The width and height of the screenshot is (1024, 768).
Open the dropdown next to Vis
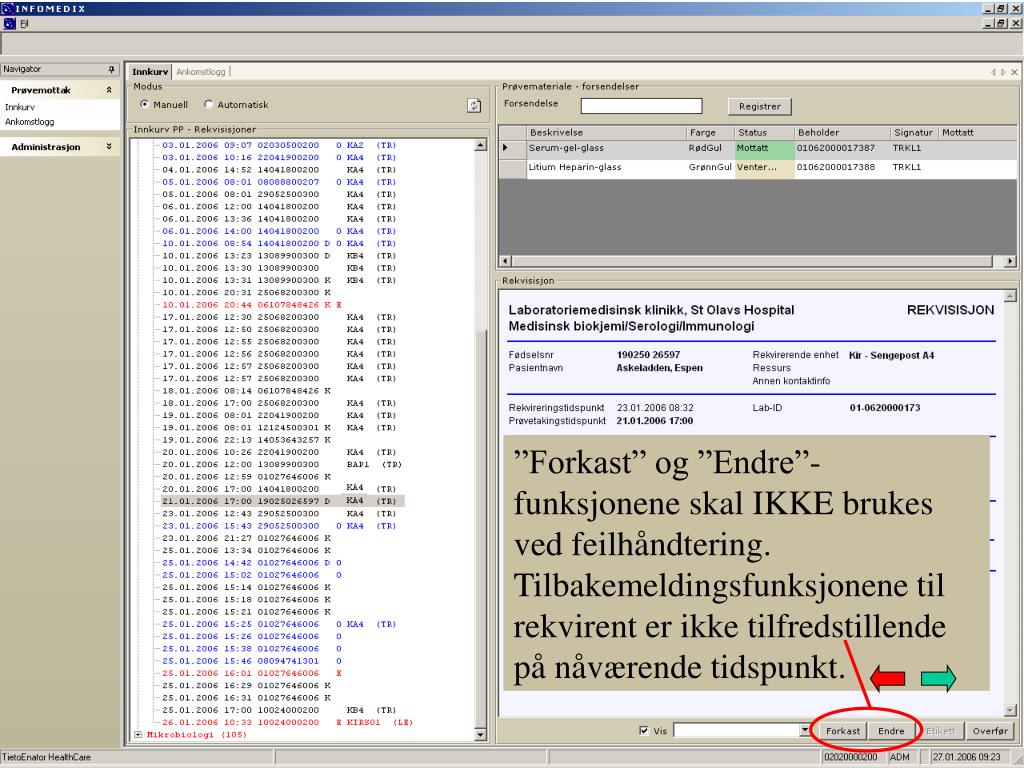805,731
